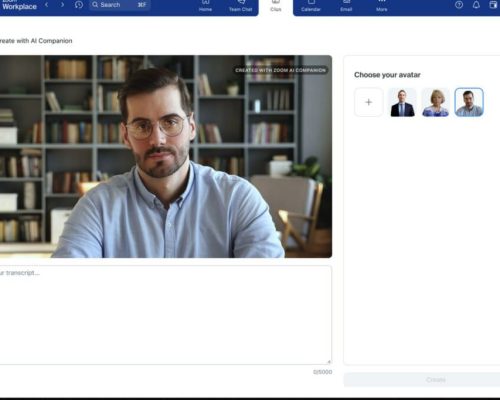Open the Email tab
Screen dimensions: 500x400
point(346,6)
